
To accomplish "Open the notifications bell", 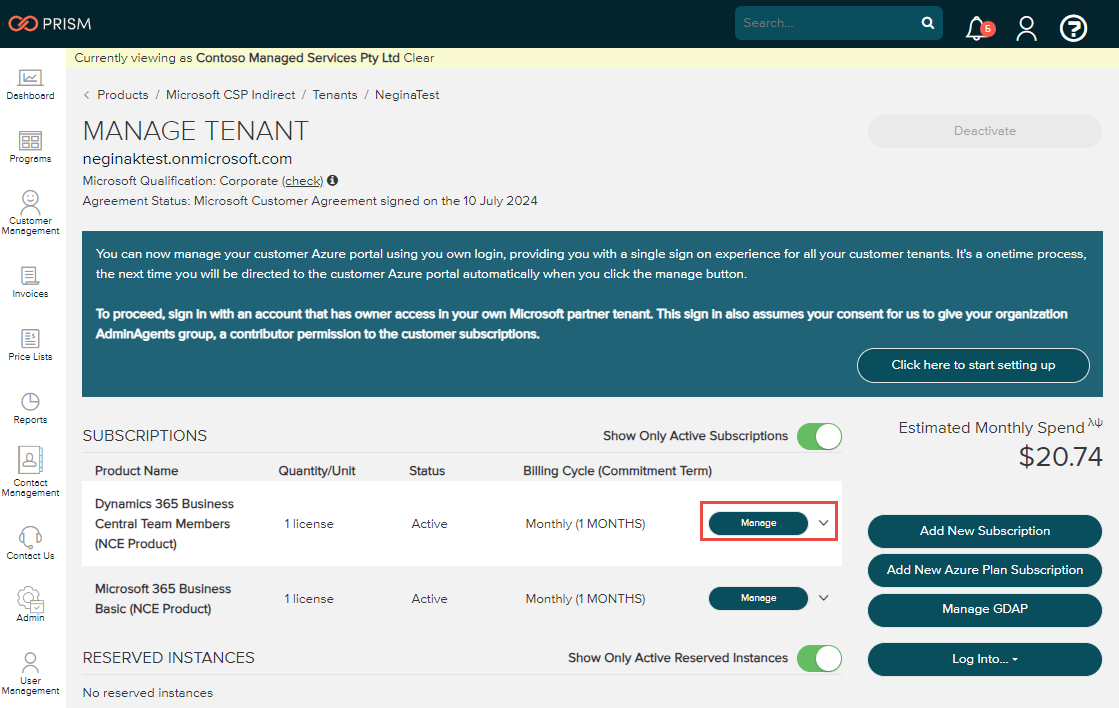I will [978, 29].
